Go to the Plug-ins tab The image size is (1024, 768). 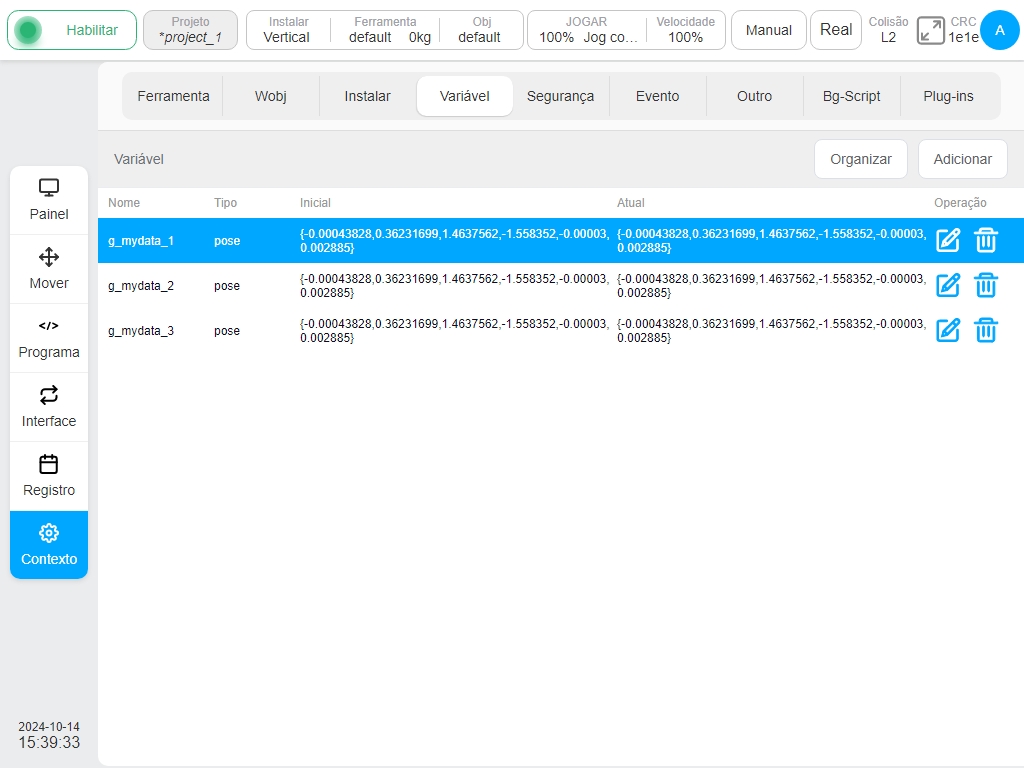(x=948, y=96)
